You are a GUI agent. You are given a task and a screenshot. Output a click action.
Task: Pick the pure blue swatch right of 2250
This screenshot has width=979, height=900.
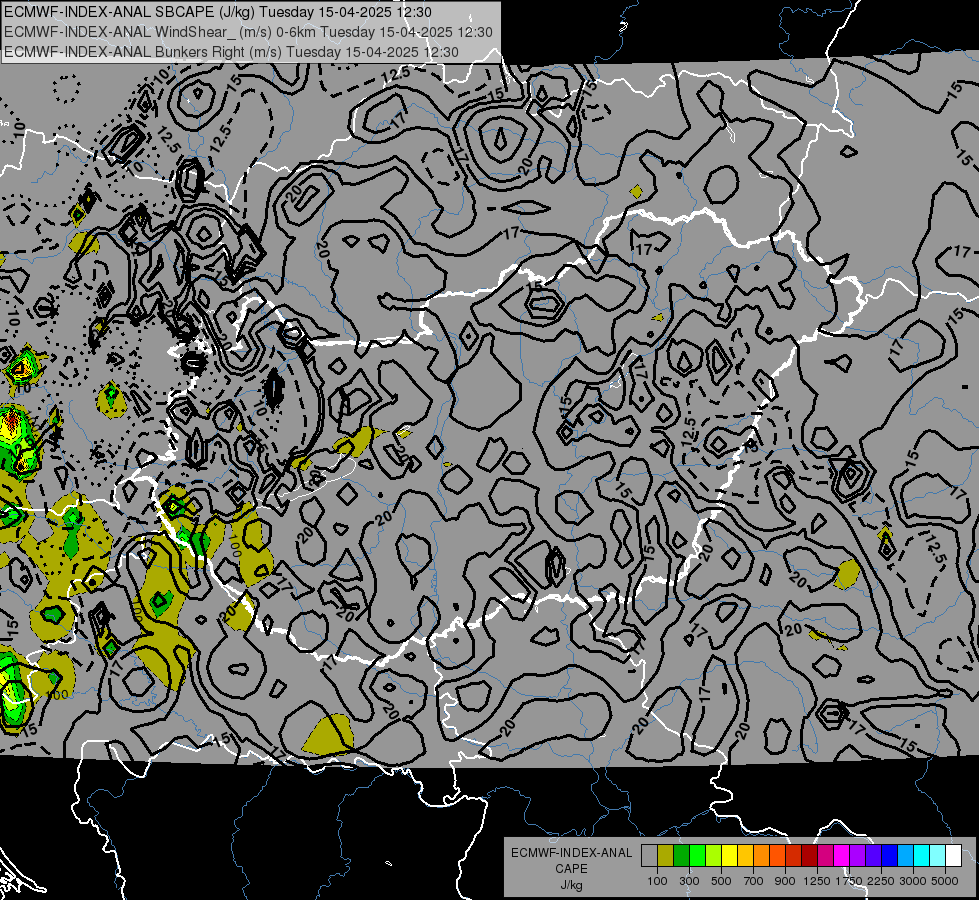pos(890,855)
